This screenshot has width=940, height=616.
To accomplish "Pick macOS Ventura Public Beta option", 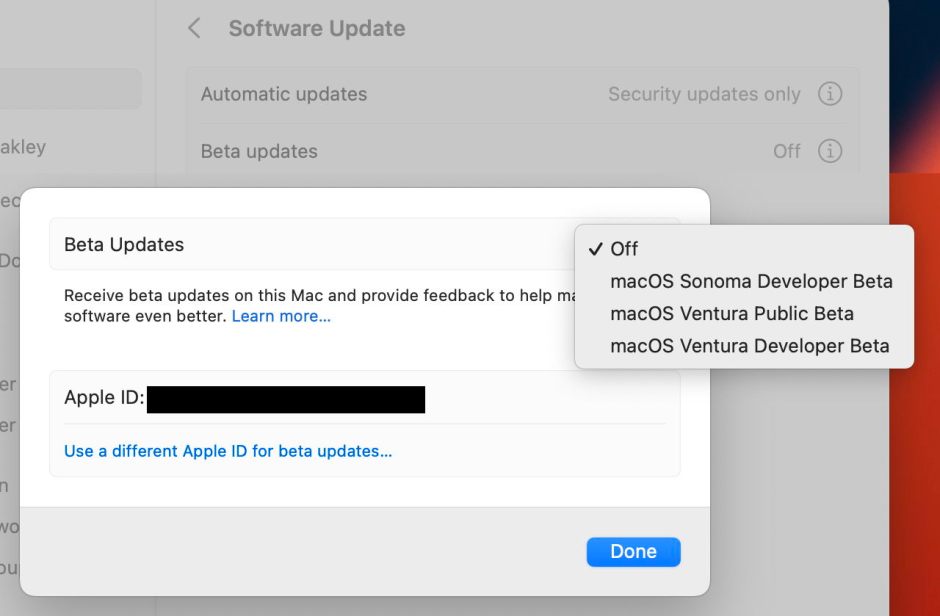I will coord(732,314).
